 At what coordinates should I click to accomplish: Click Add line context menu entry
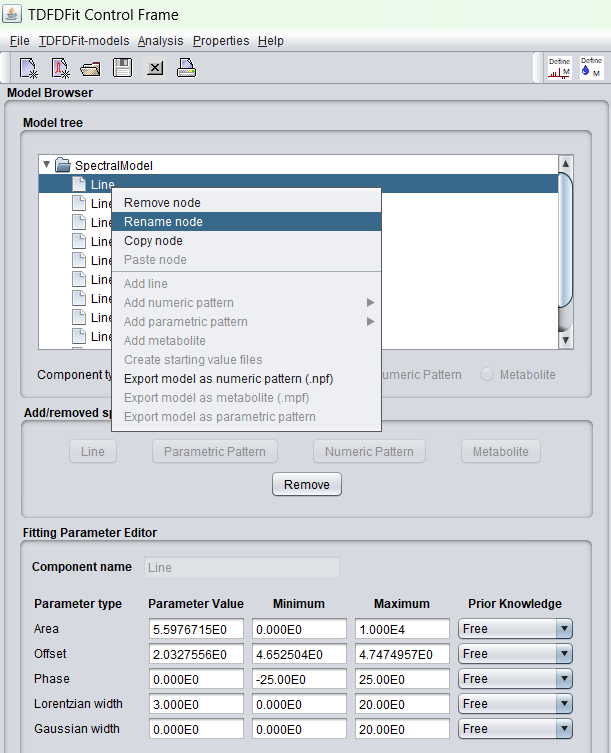[246, 284]
